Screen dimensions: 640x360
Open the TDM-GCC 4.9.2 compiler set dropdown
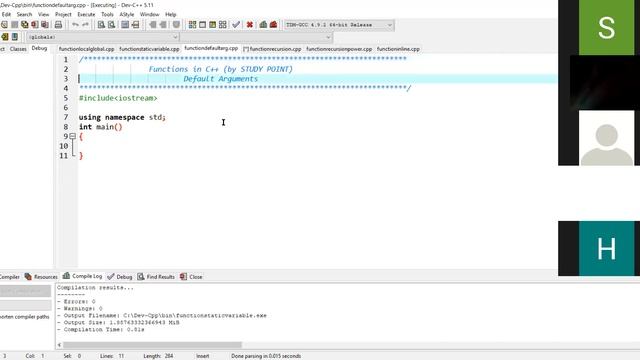(x=339, y=25)
